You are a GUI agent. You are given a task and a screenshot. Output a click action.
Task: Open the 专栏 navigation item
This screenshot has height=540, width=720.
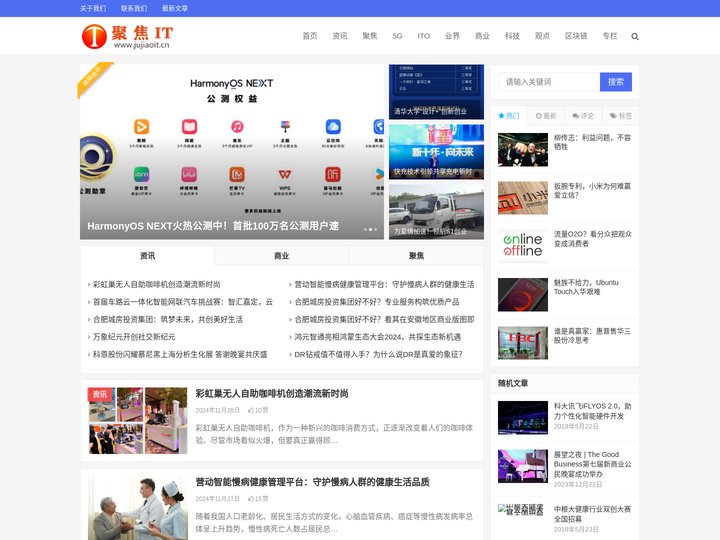610,36
